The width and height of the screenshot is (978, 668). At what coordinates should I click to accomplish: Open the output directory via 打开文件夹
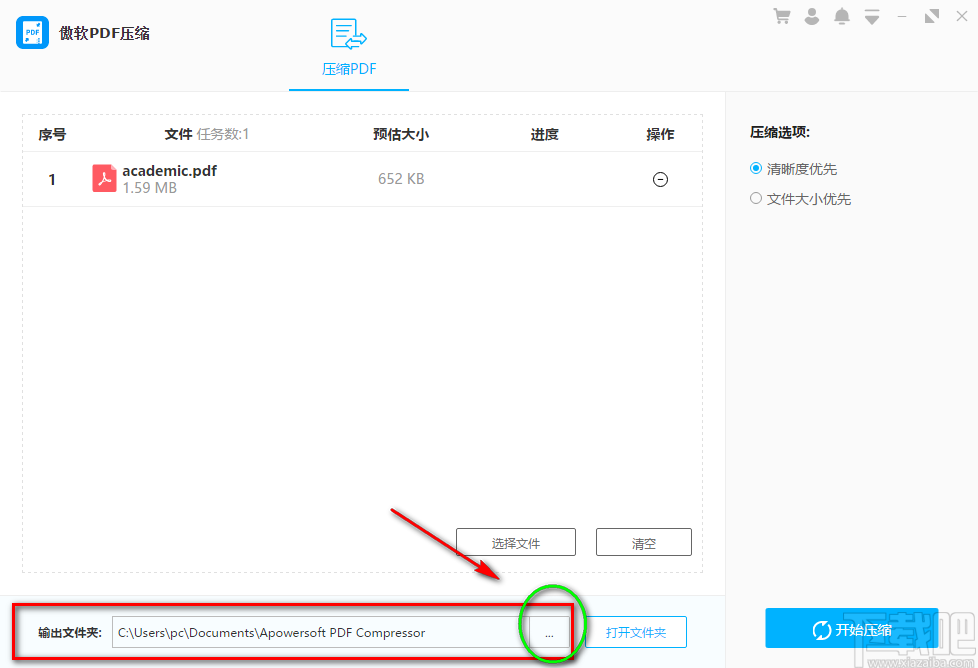pyautogui.click(x=637, y=632)
